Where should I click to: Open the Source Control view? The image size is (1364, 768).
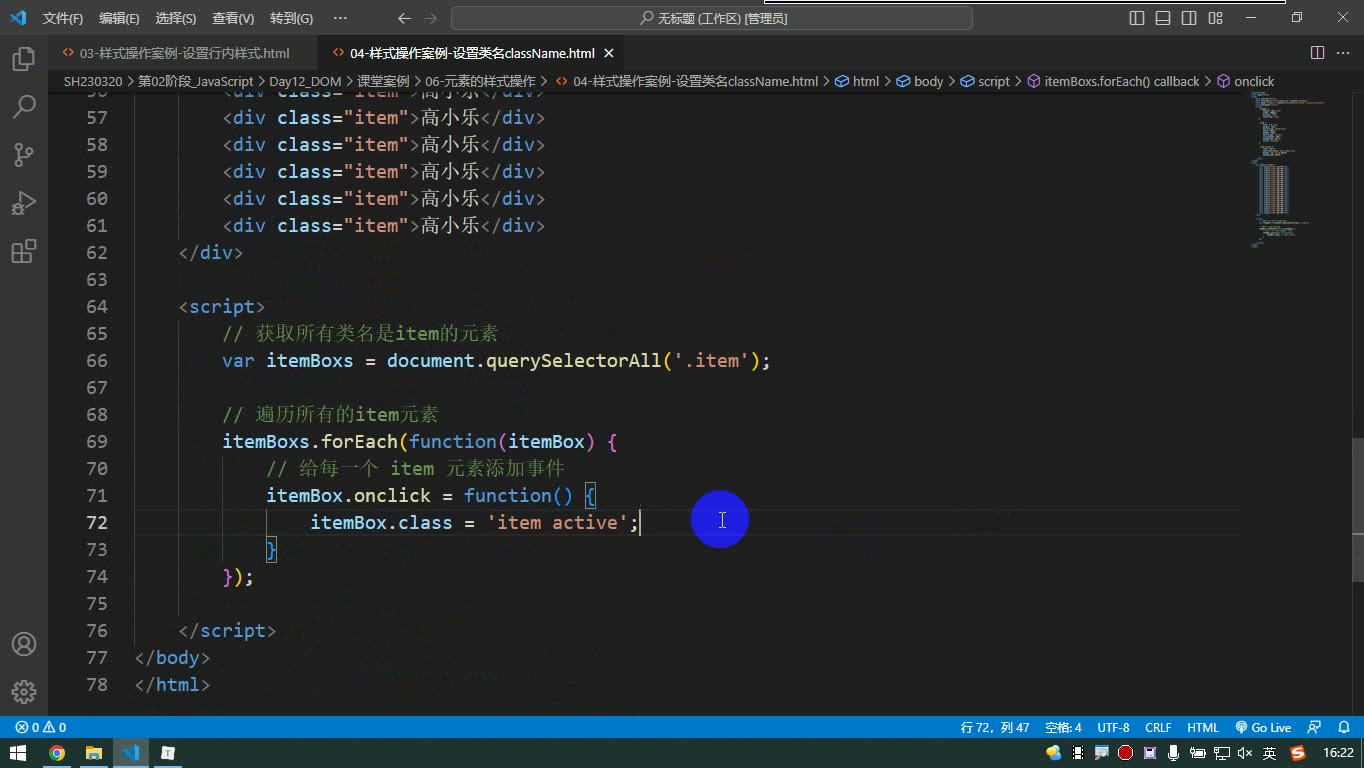tap(24, 155)
